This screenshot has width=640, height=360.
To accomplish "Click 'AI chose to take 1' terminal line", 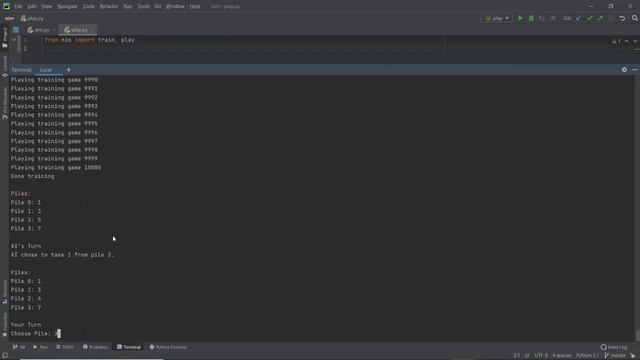I will 62,255.
